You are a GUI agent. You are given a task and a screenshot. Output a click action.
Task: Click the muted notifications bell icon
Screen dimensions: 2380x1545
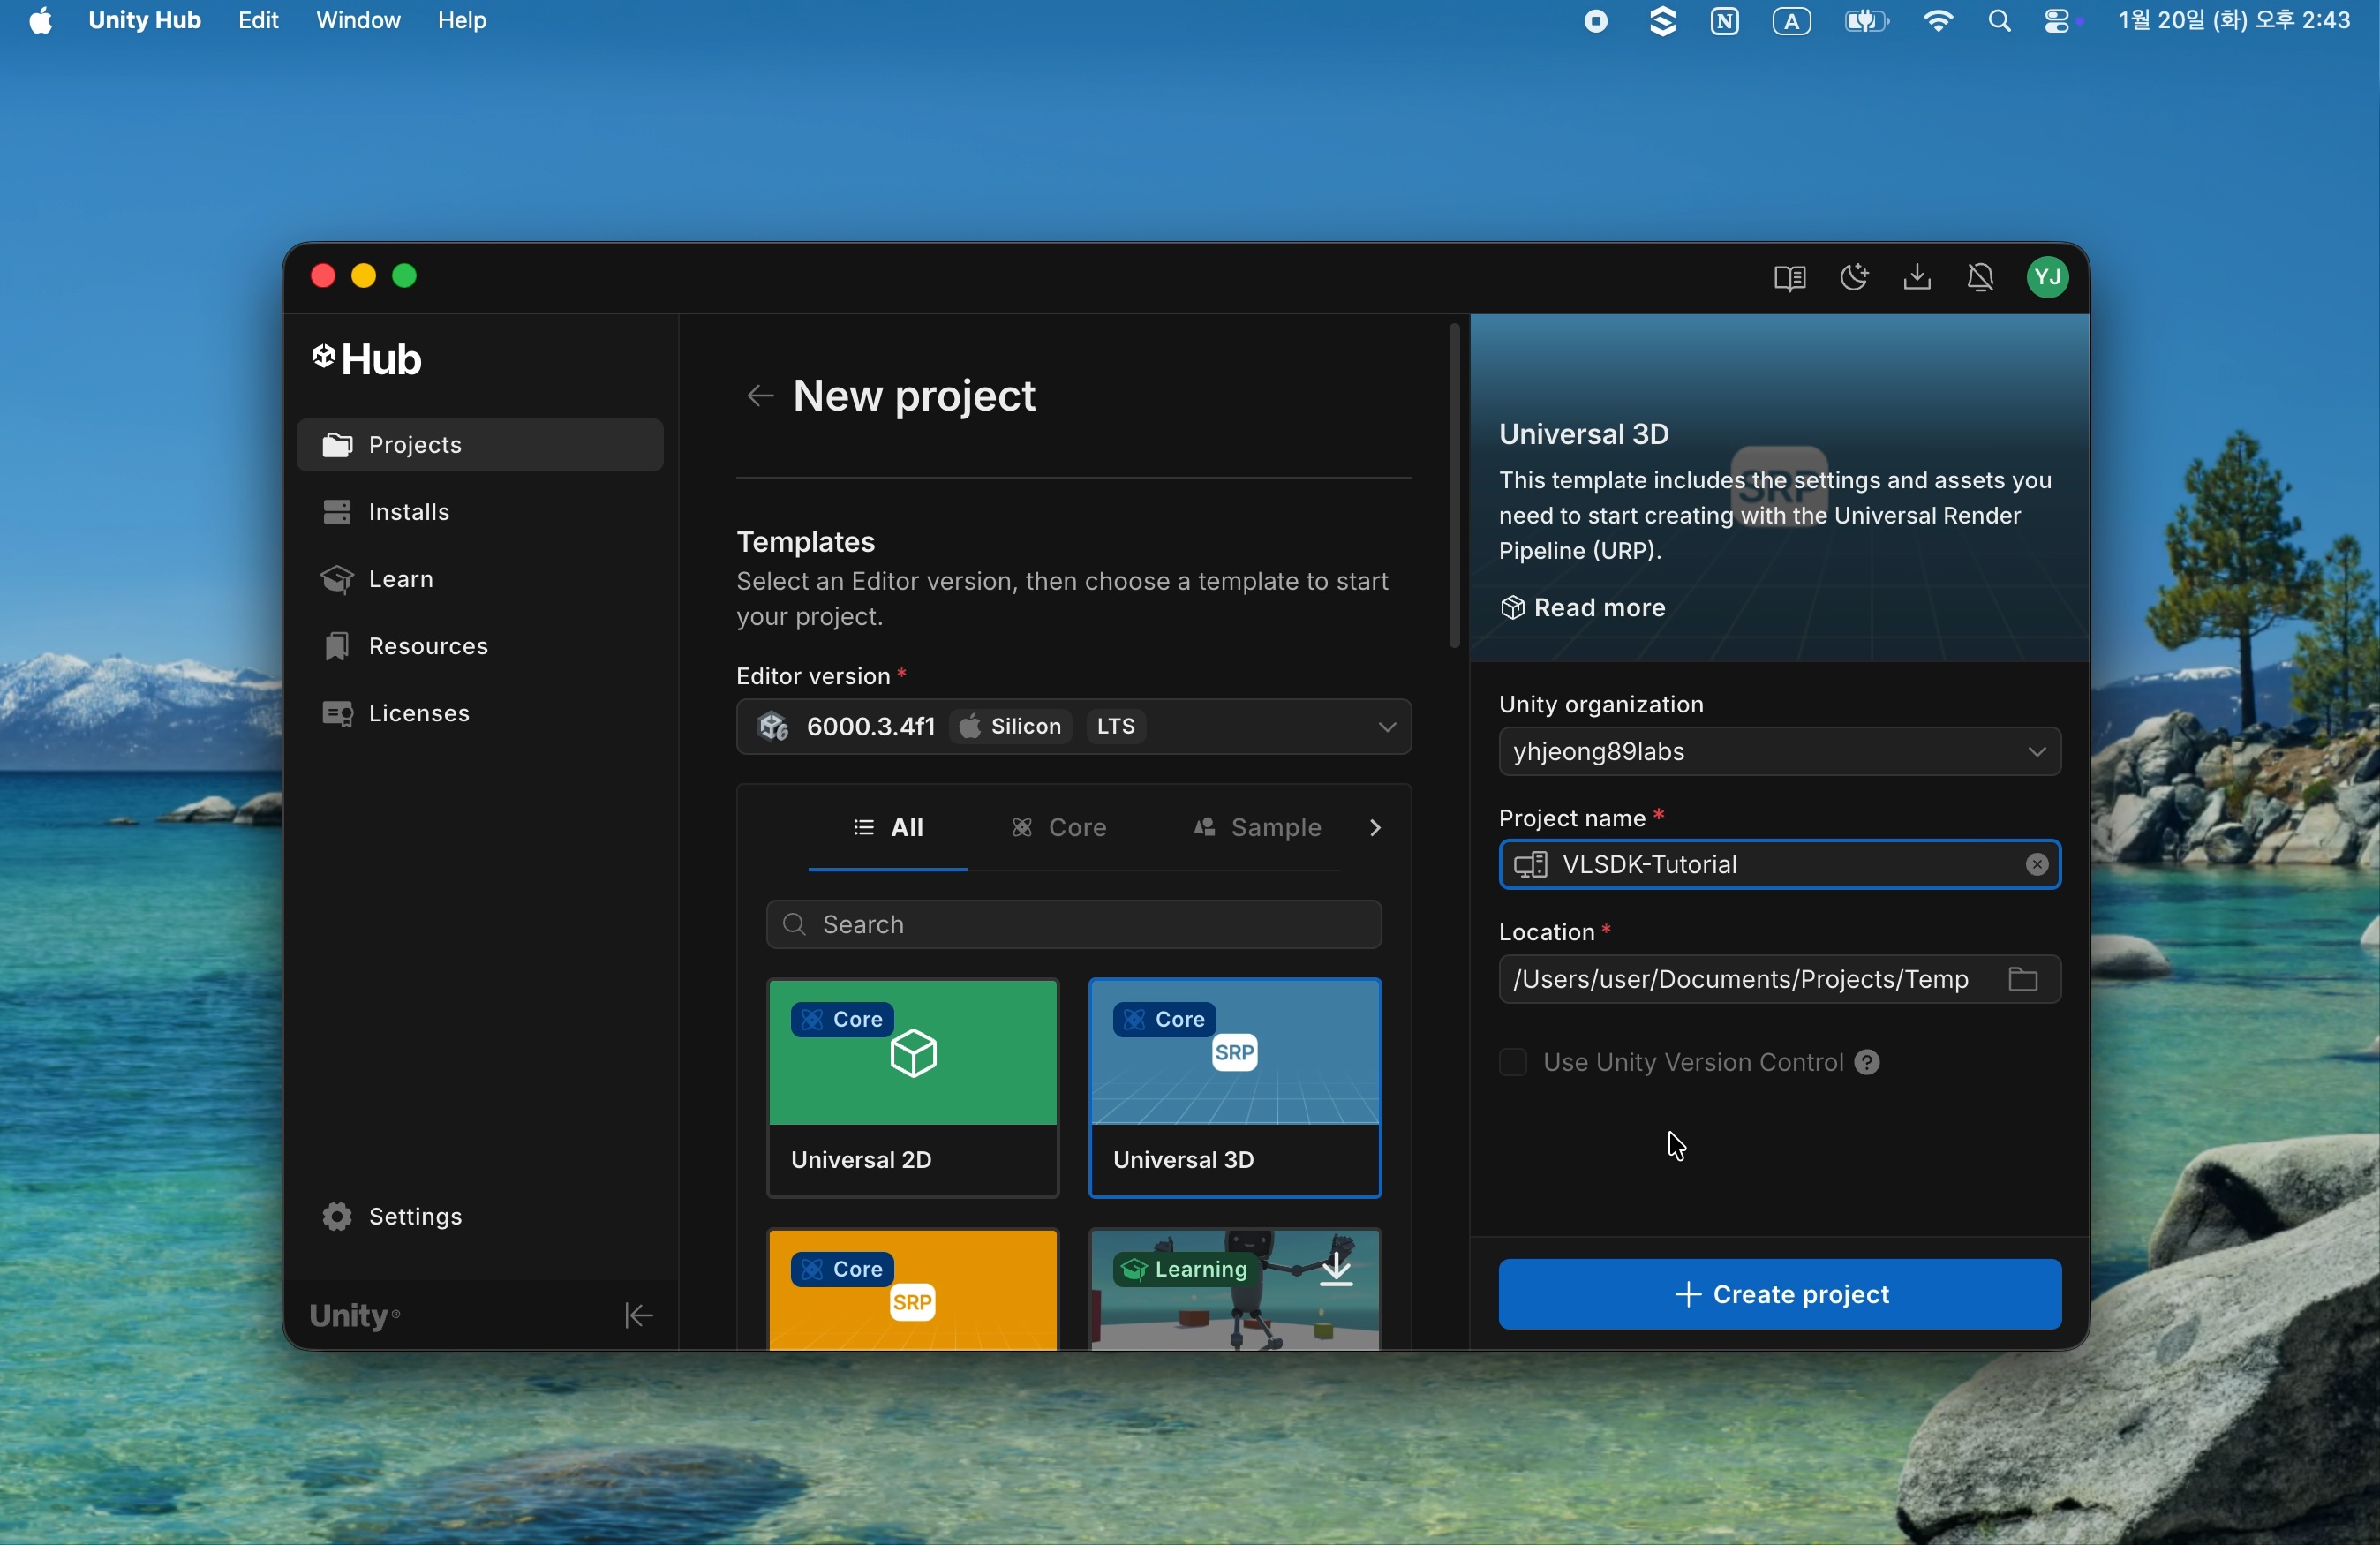[1981, 278]
